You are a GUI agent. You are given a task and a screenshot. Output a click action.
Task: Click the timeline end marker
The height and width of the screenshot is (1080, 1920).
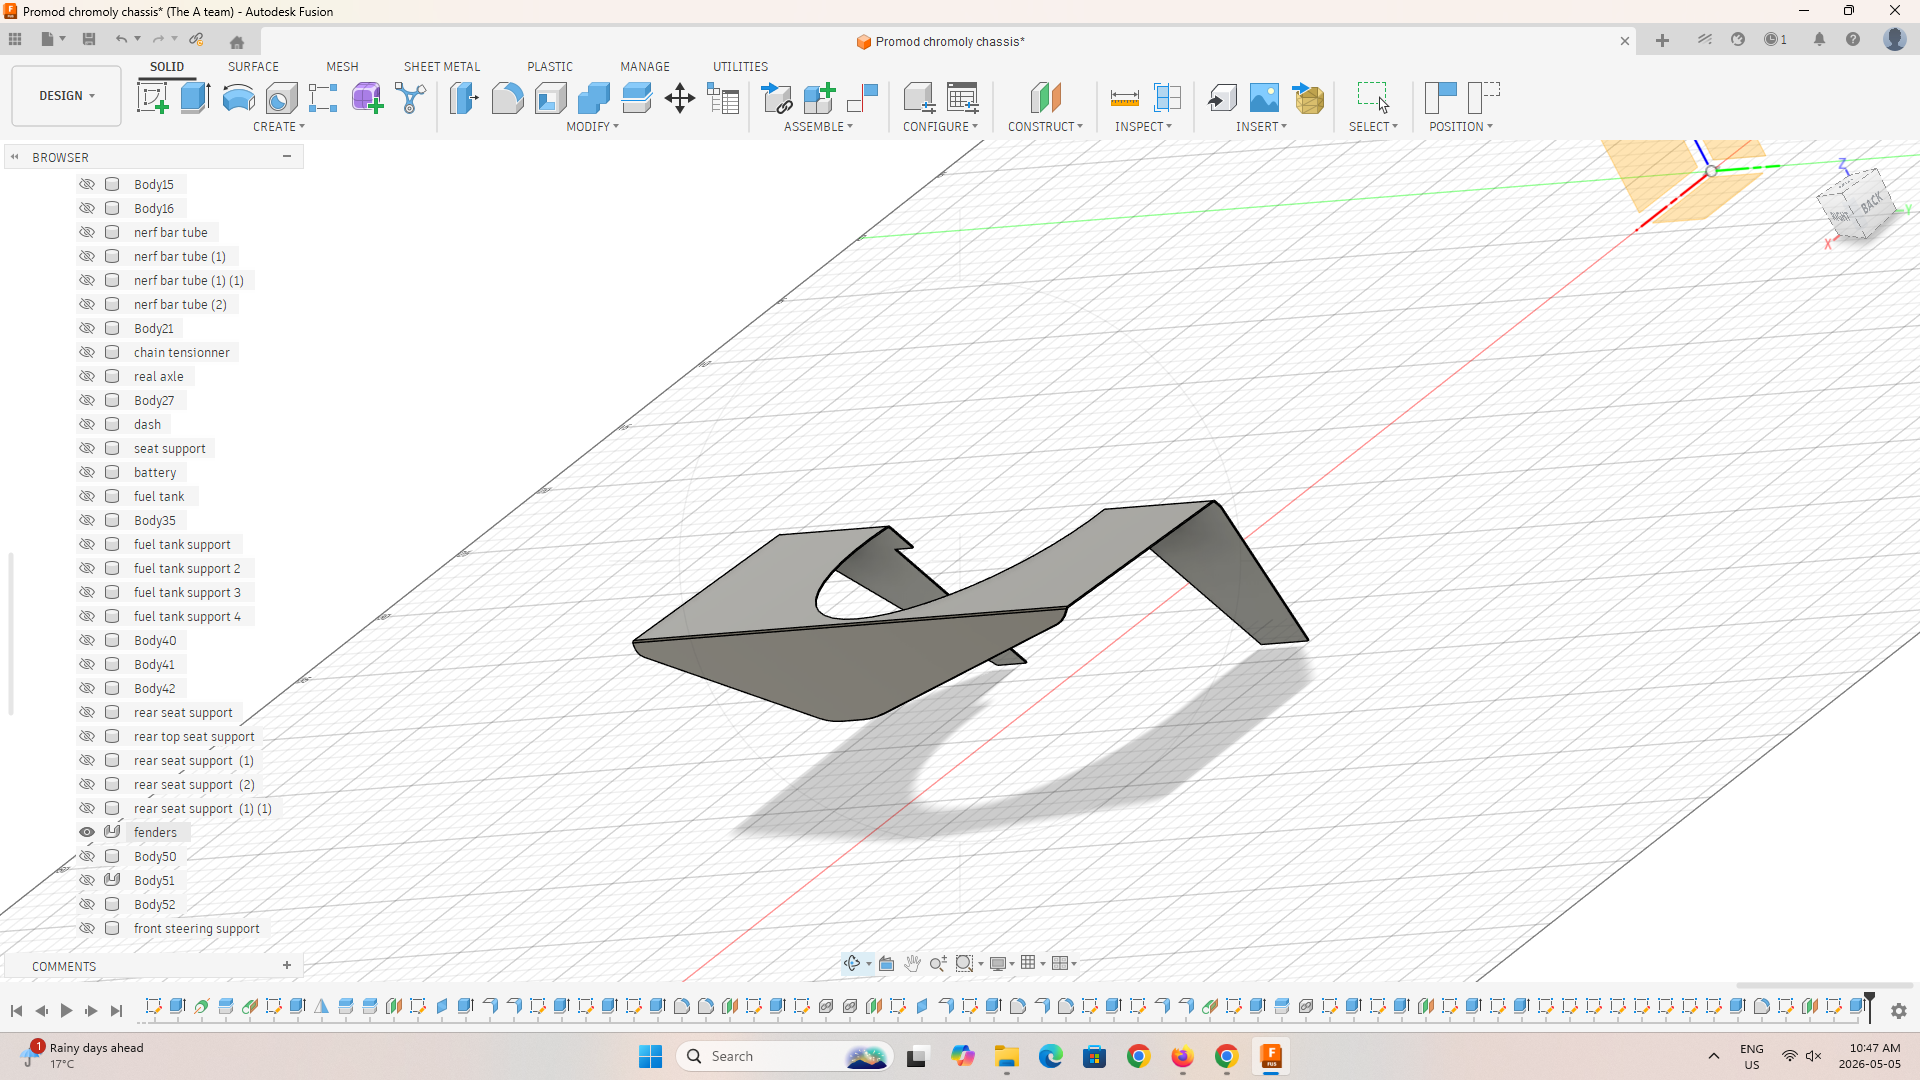point(1869,1007)
